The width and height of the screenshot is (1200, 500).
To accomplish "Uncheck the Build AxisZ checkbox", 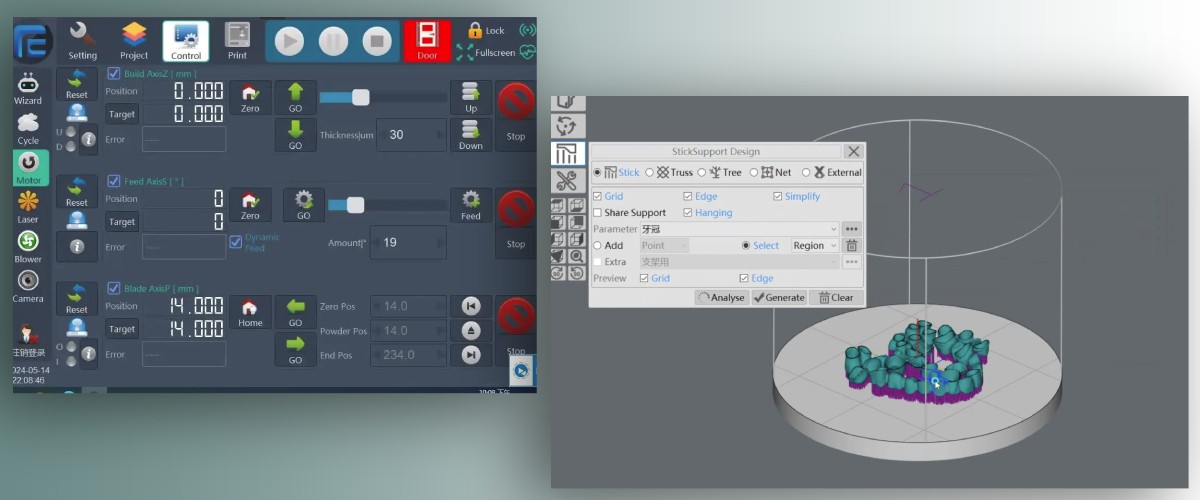I will pos(113,73).
